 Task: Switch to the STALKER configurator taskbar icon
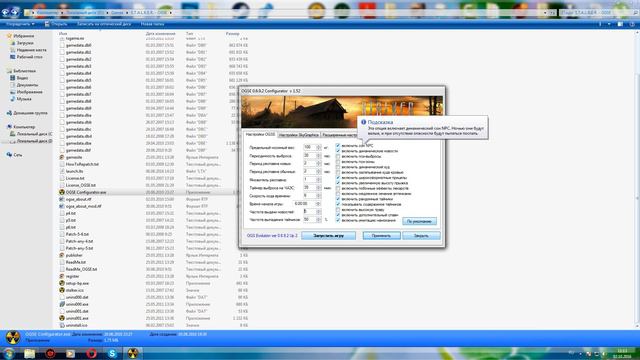[x=133, y=353]
